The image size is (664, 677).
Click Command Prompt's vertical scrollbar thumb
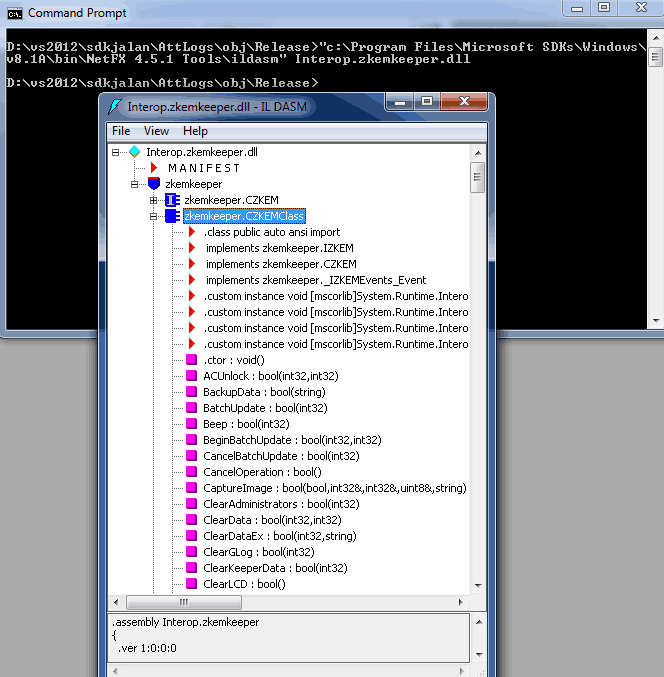[x=656, y=57]
